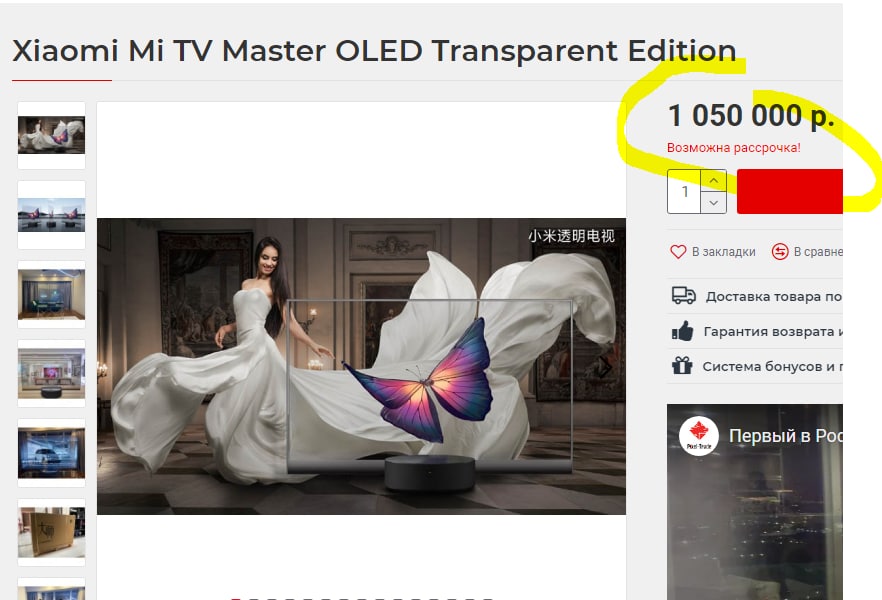Increase quantity with the up arrow

tap(713, 181)
